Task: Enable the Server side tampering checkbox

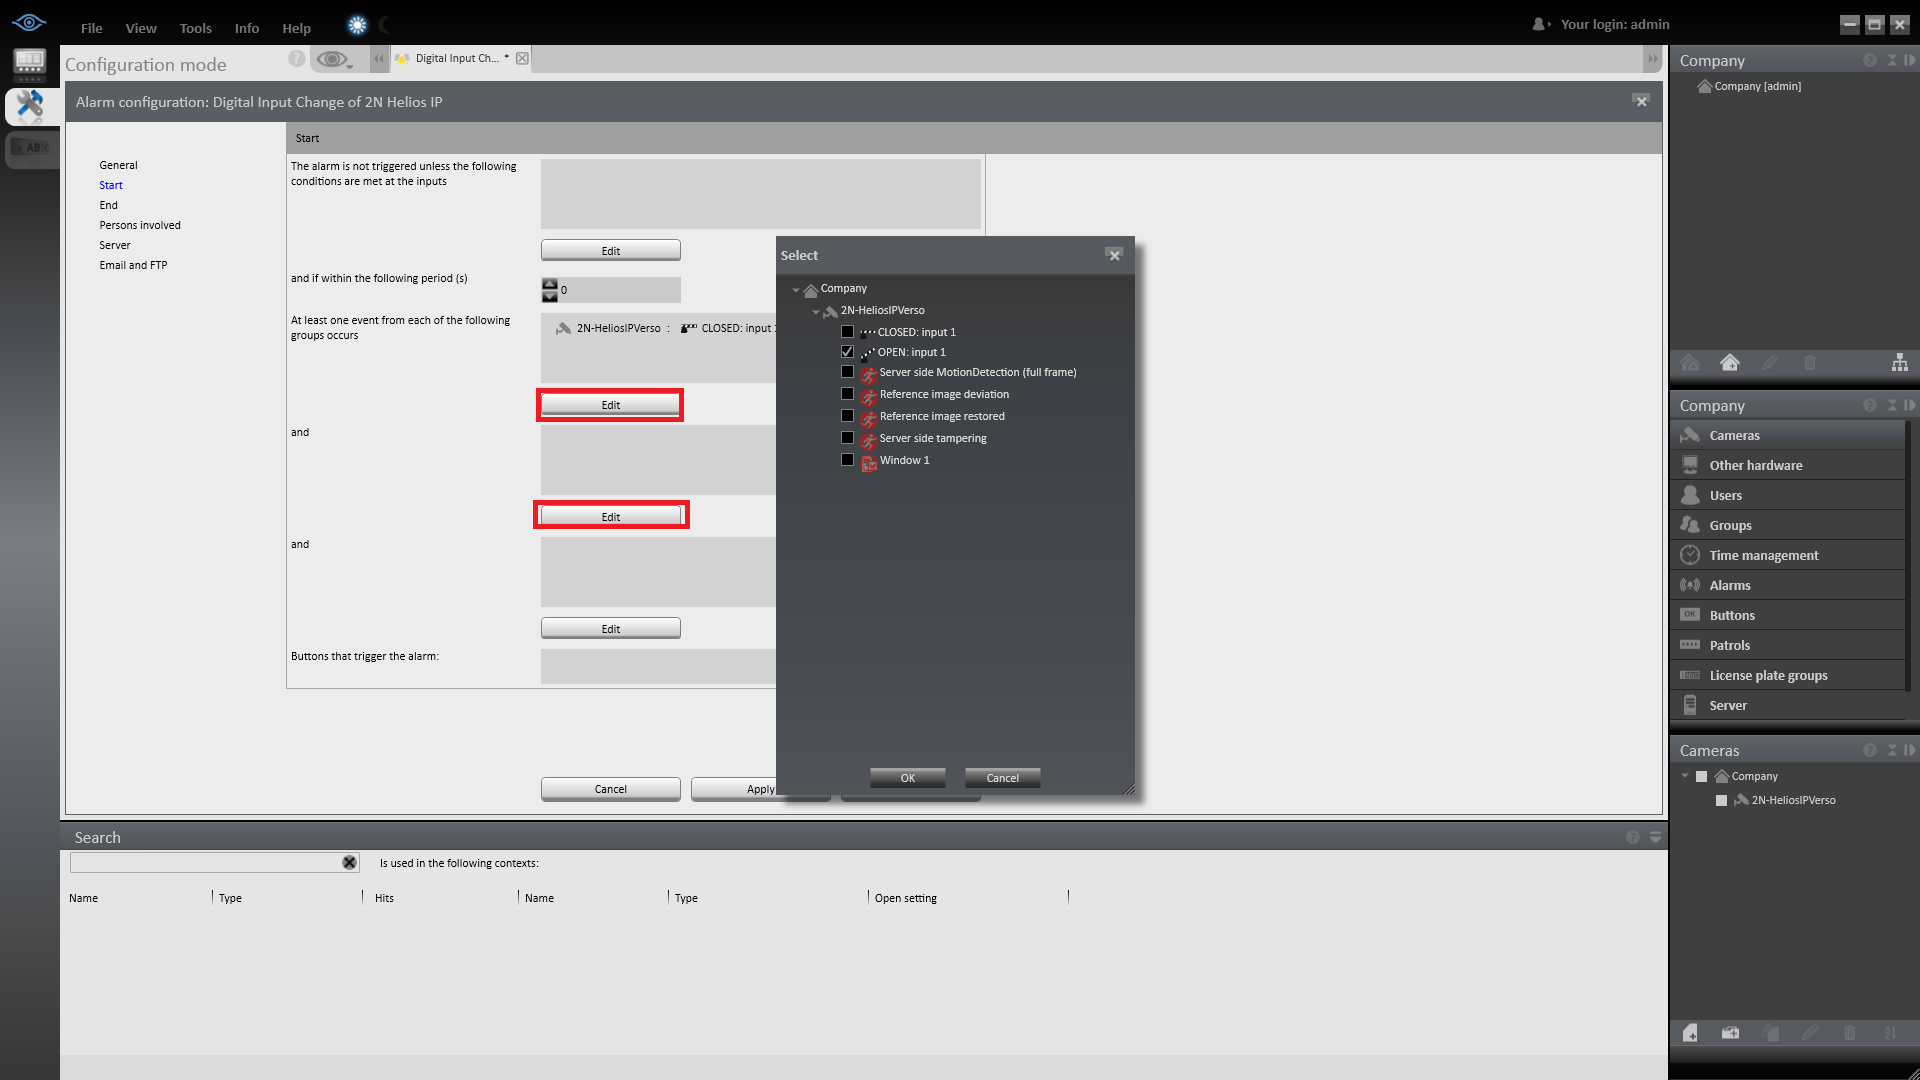Action: click(x=847, y=438)
